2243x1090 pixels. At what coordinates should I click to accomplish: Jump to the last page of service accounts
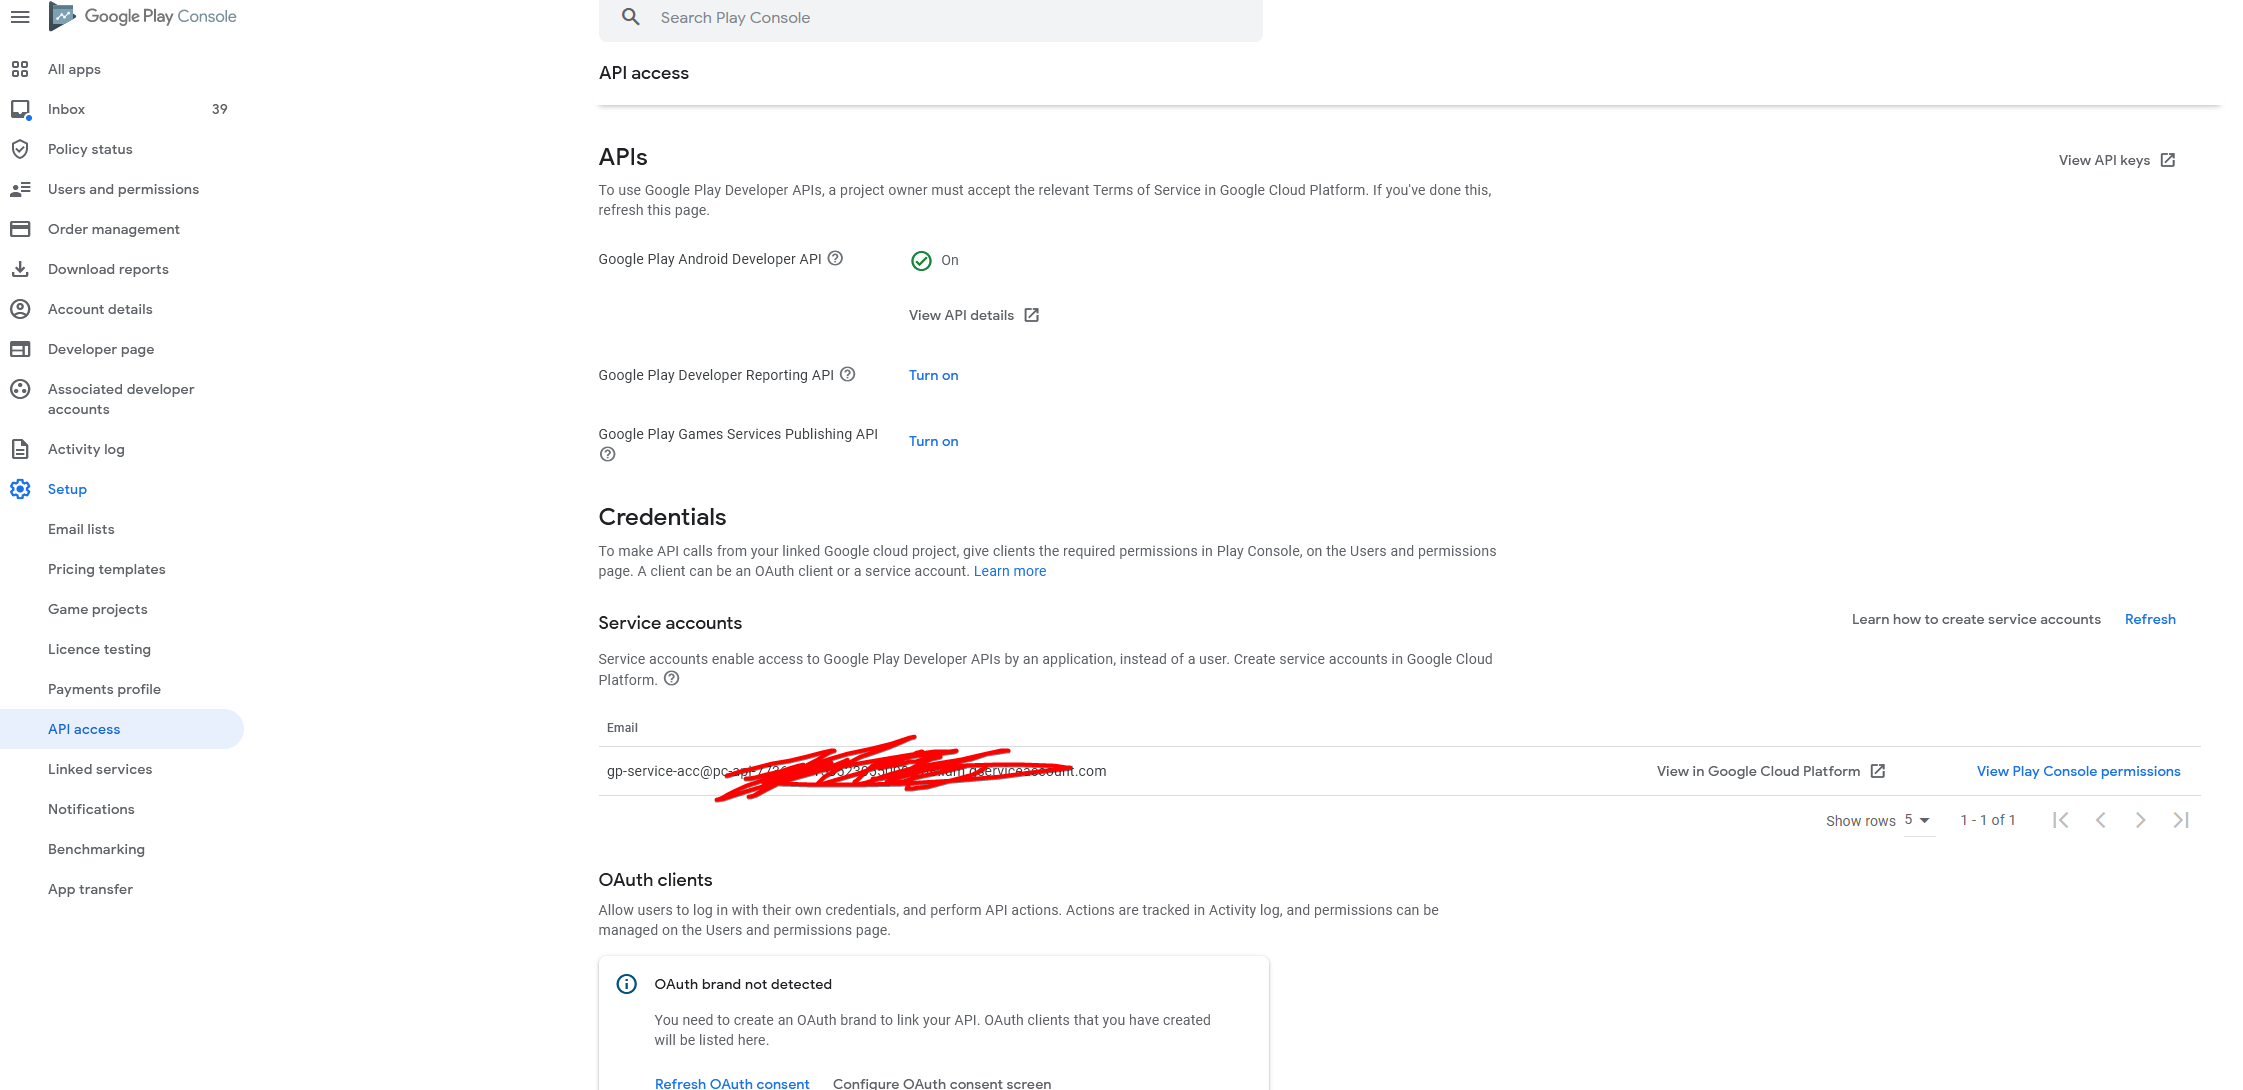point(2181,820)
